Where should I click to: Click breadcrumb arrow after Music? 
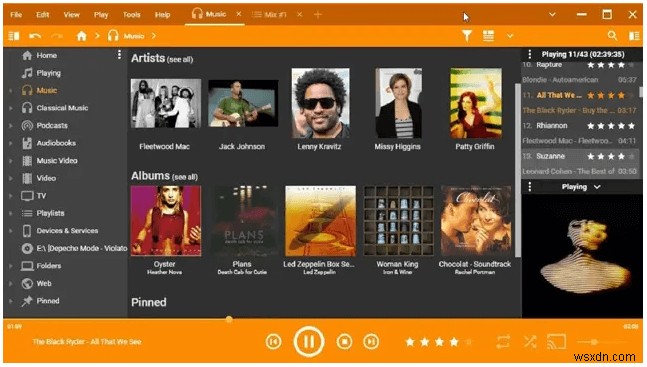point(153,36)
